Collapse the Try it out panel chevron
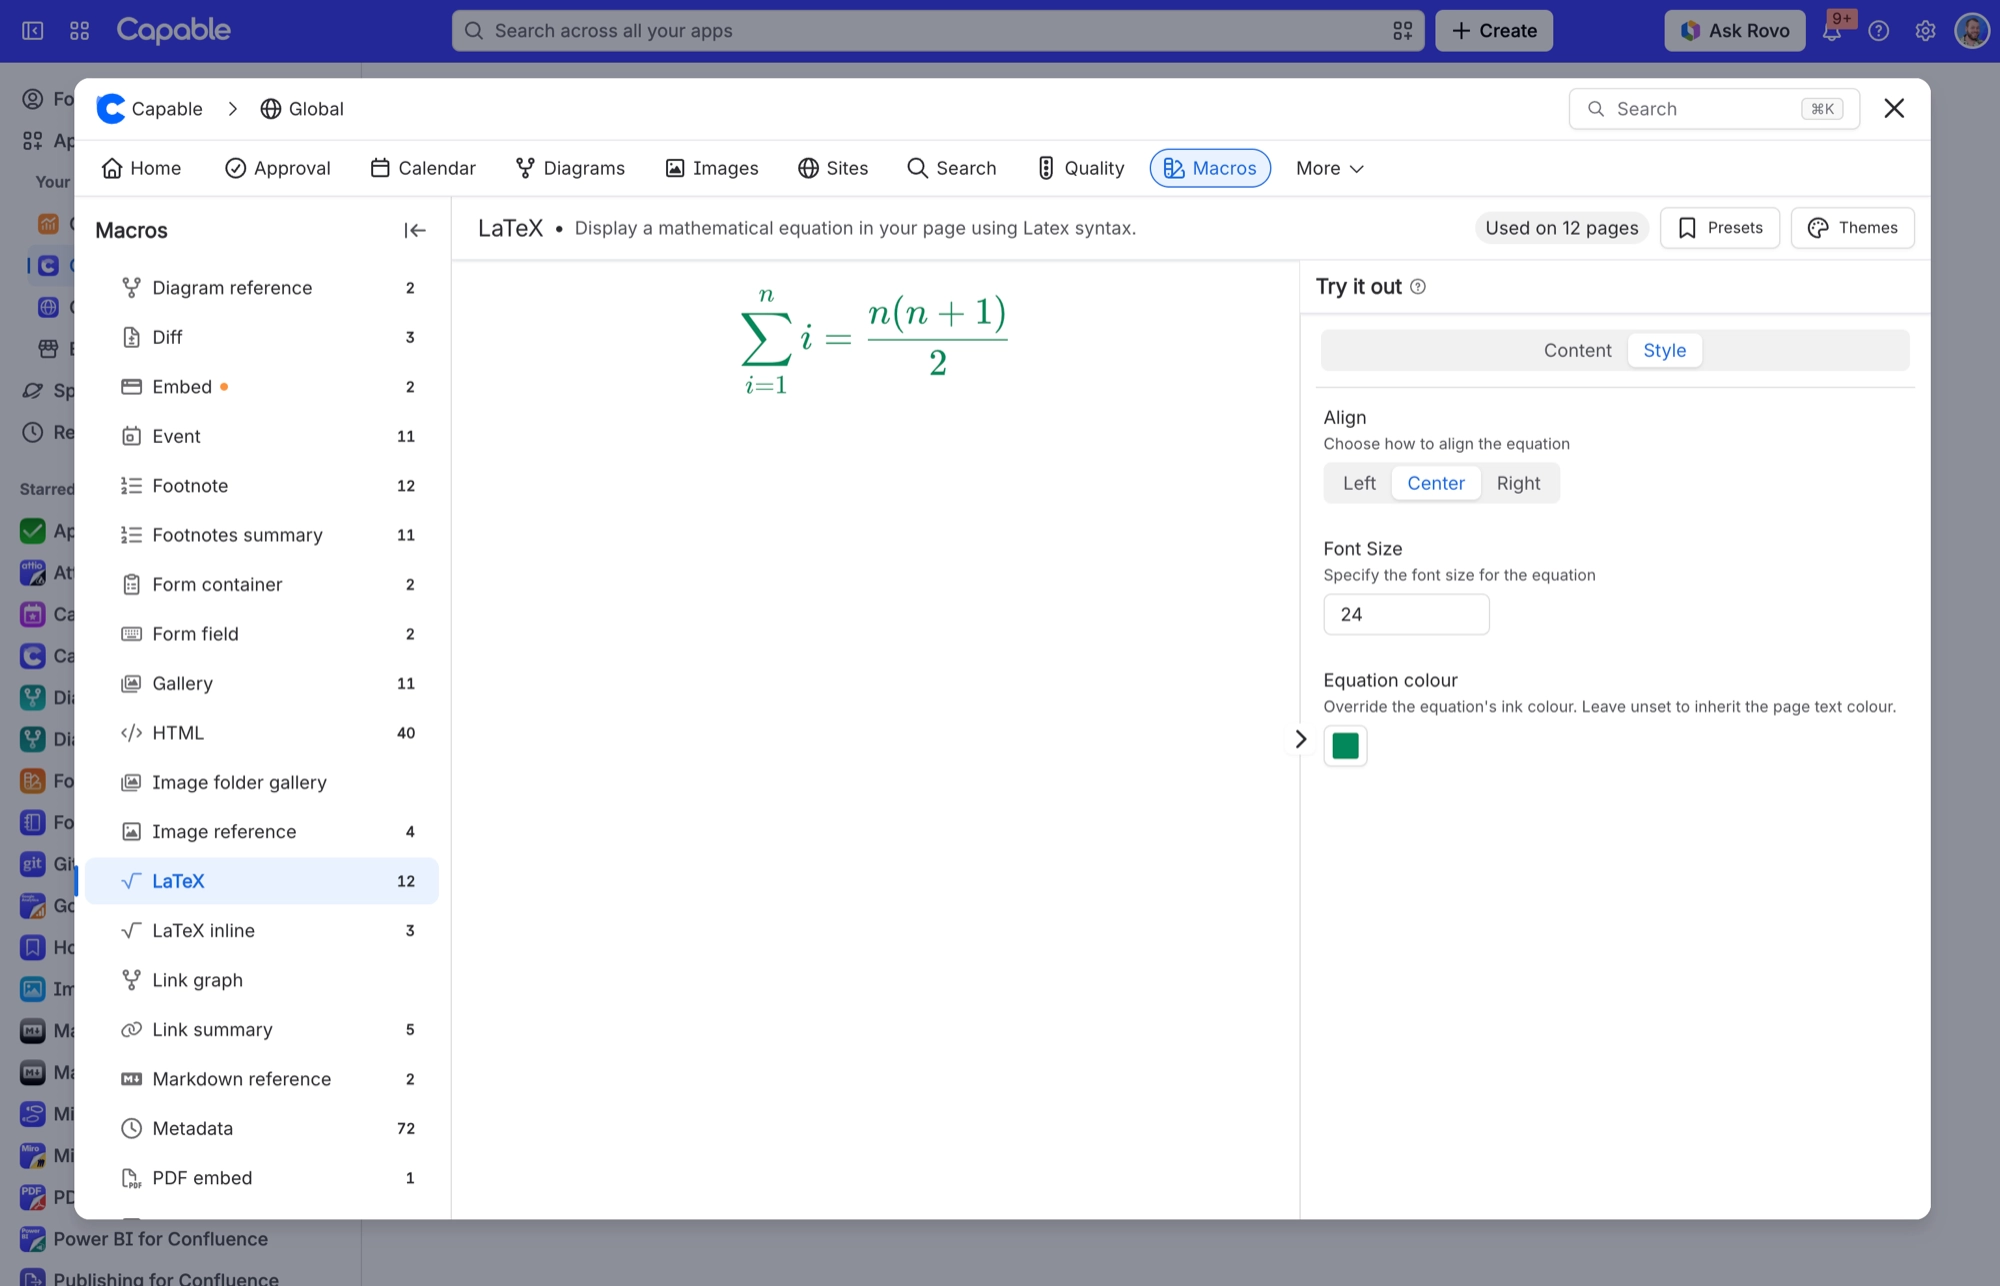The image size is (2000, 1286). (1300, 739)
